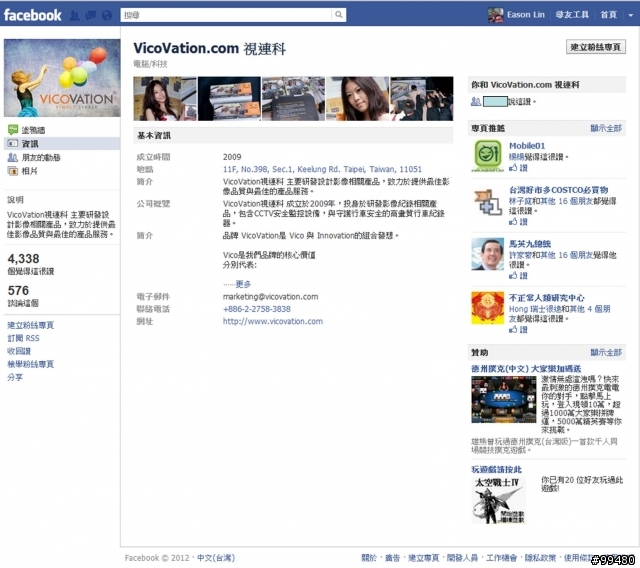The width and height of the screenshot is (640, 568).
Task: Click the search magnifier button
Action: tap(339, 15)
